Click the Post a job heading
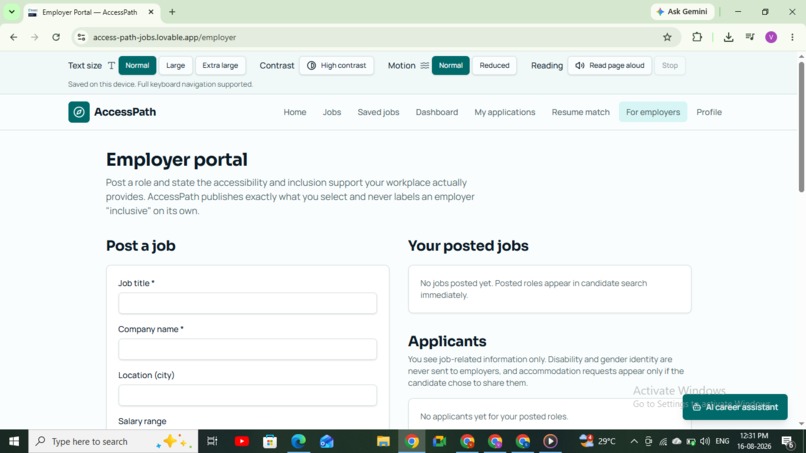This screenshot has width=806, height=453. [141, 246]
